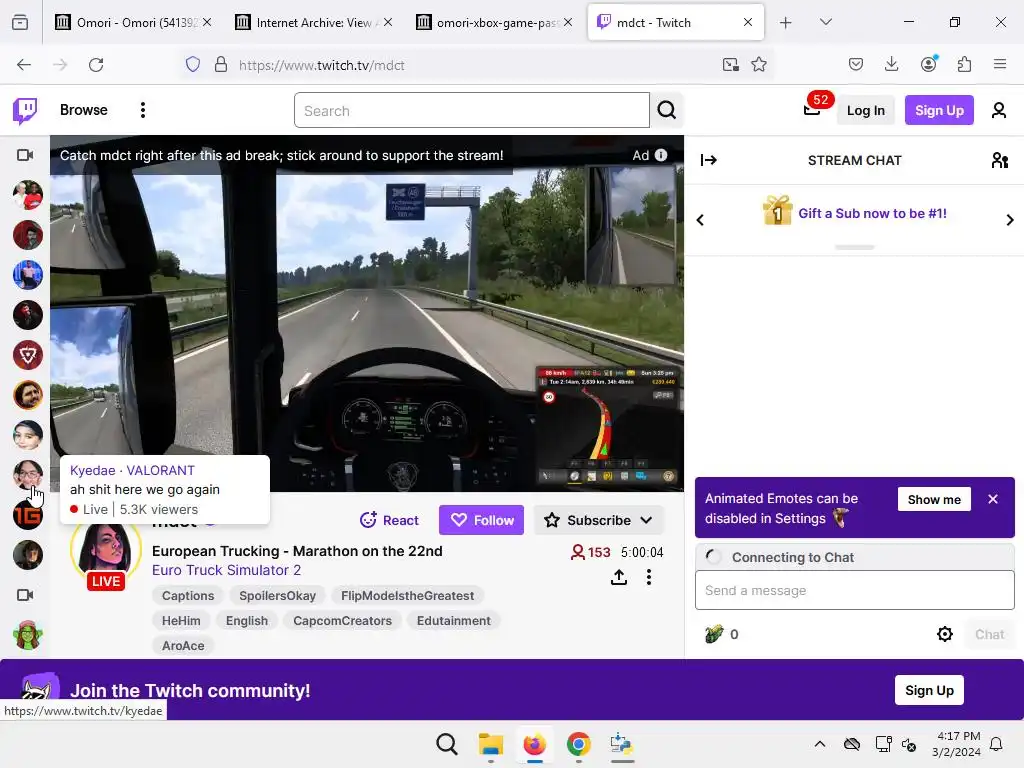Screen dimensions: 1024x768
Task: Open File Explorer from taskbar
Action: click(491, 744)
